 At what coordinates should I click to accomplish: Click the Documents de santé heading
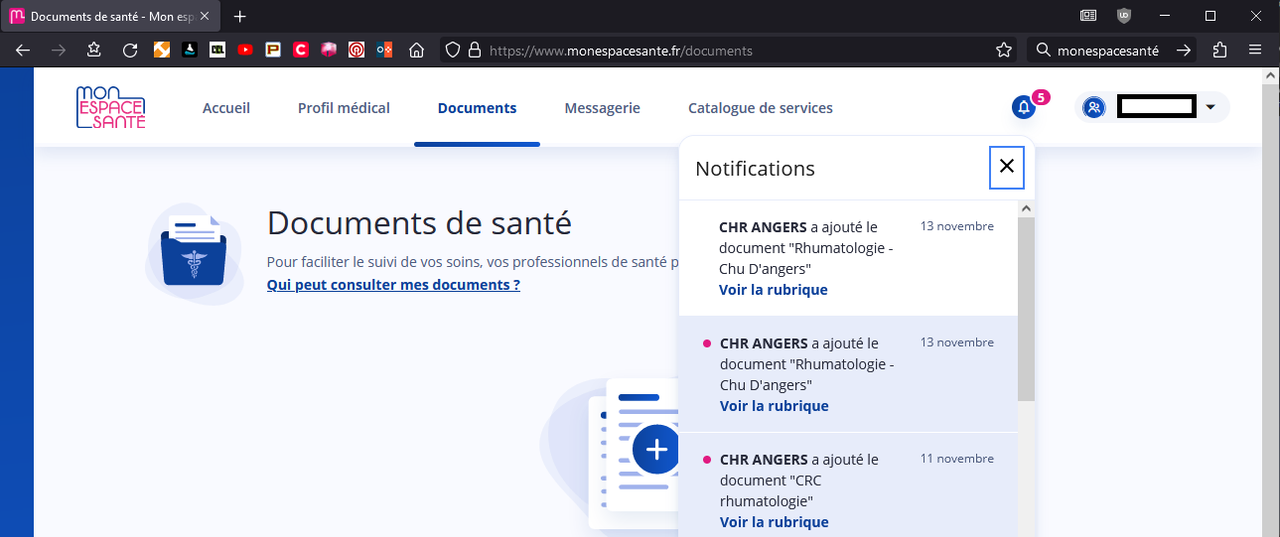click(x=419, y=222)
